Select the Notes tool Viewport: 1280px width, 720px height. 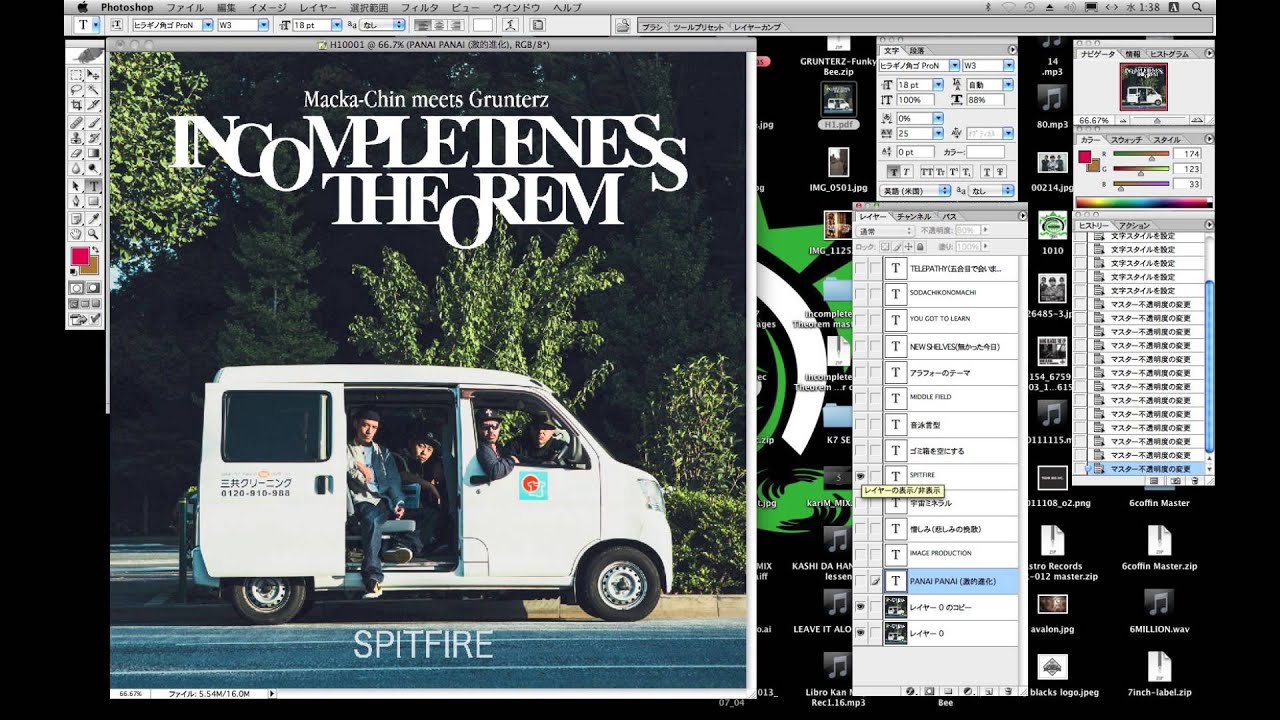point(76,217)
